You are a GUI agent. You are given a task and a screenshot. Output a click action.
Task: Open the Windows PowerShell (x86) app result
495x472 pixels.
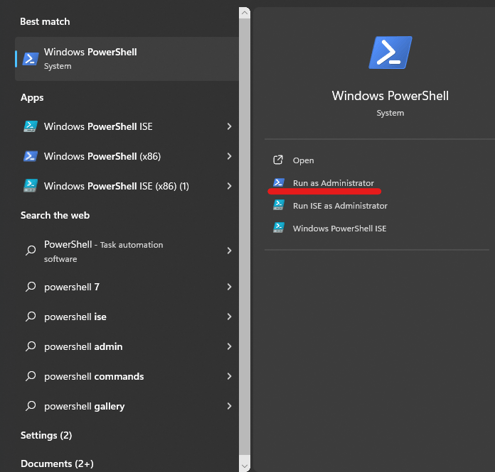click(127, 156)
